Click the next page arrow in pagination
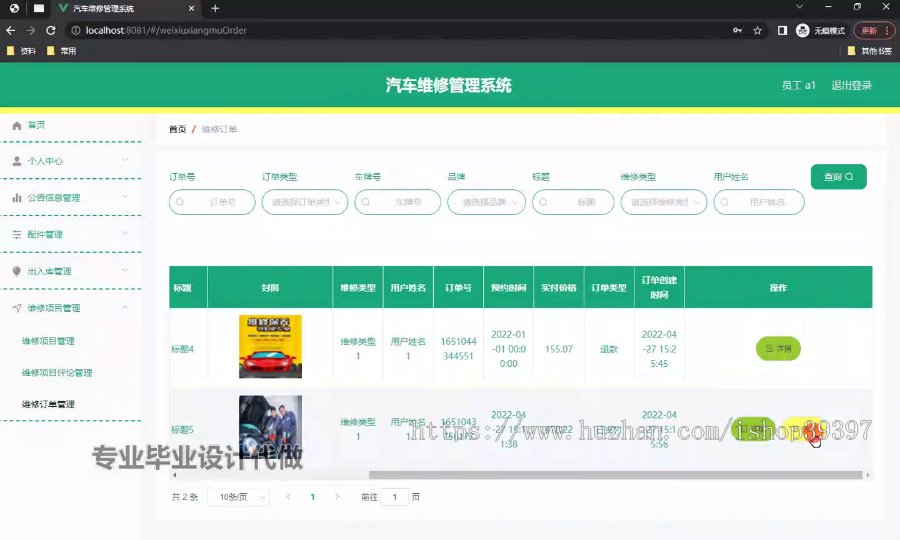Image resolution: width=900 pixels, height=540 pixels. (x=337, y=497)
